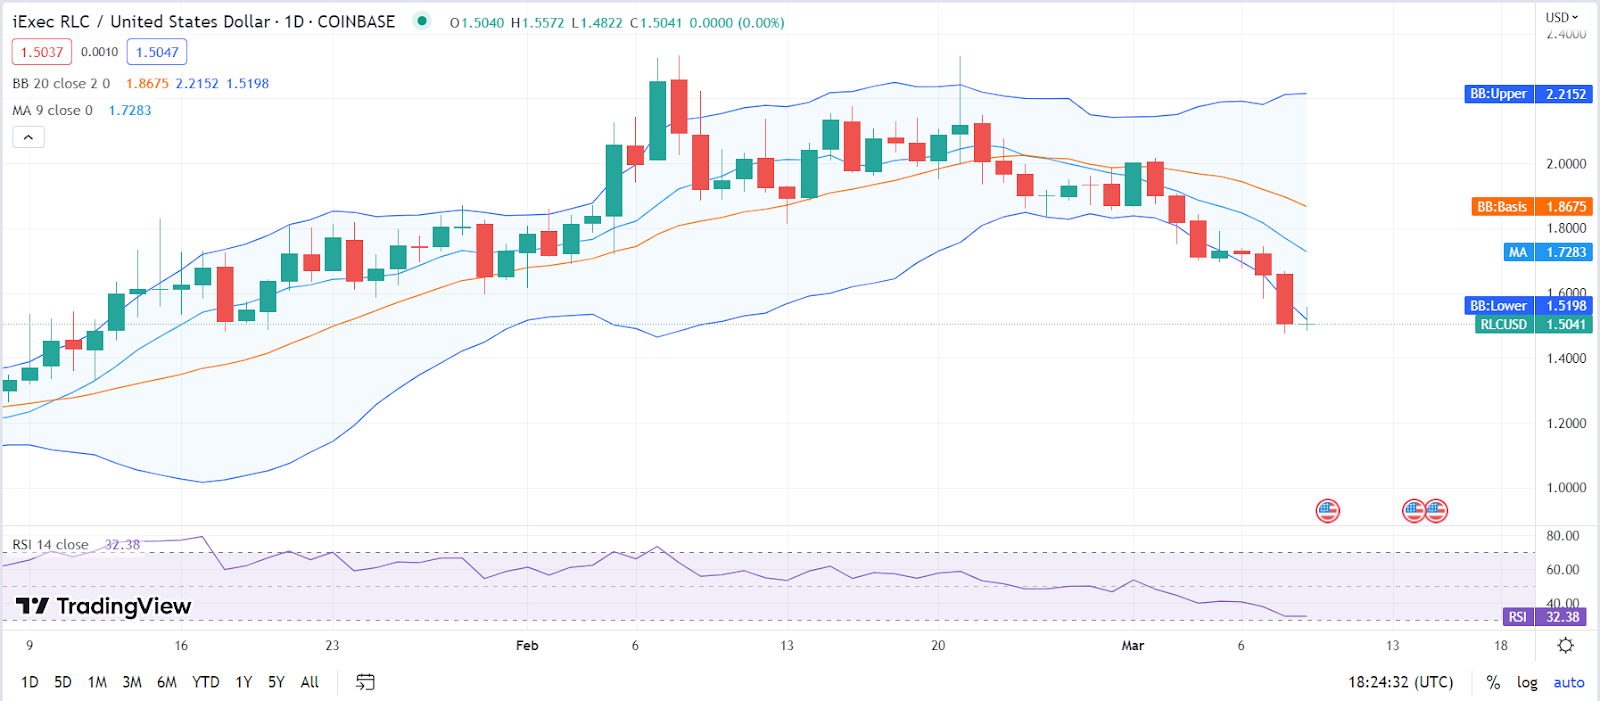Open the TradingView logo link
The height and width of the screenshot is (701, 1600).
pos(104,606)
